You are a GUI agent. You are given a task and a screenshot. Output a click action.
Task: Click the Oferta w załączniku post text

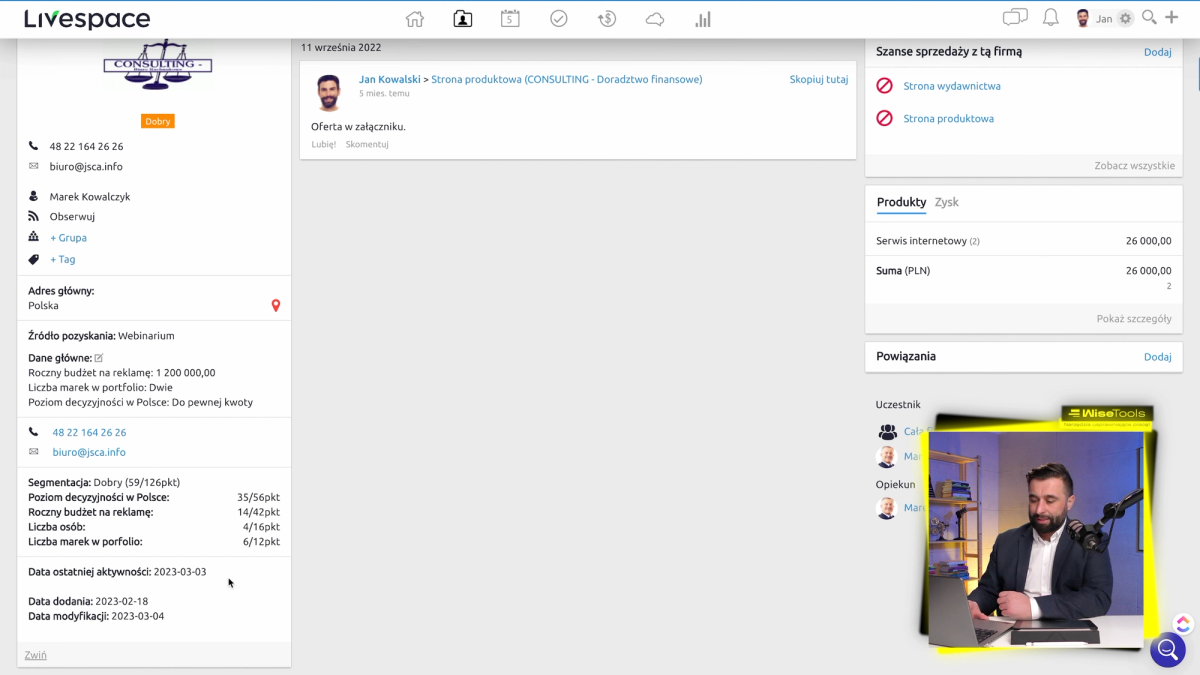tap(358, 127)
